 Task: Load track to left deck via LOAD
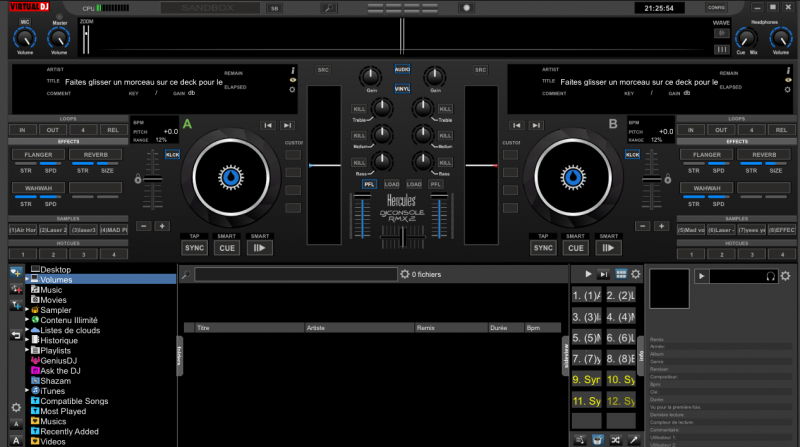[x=391, y=184]
